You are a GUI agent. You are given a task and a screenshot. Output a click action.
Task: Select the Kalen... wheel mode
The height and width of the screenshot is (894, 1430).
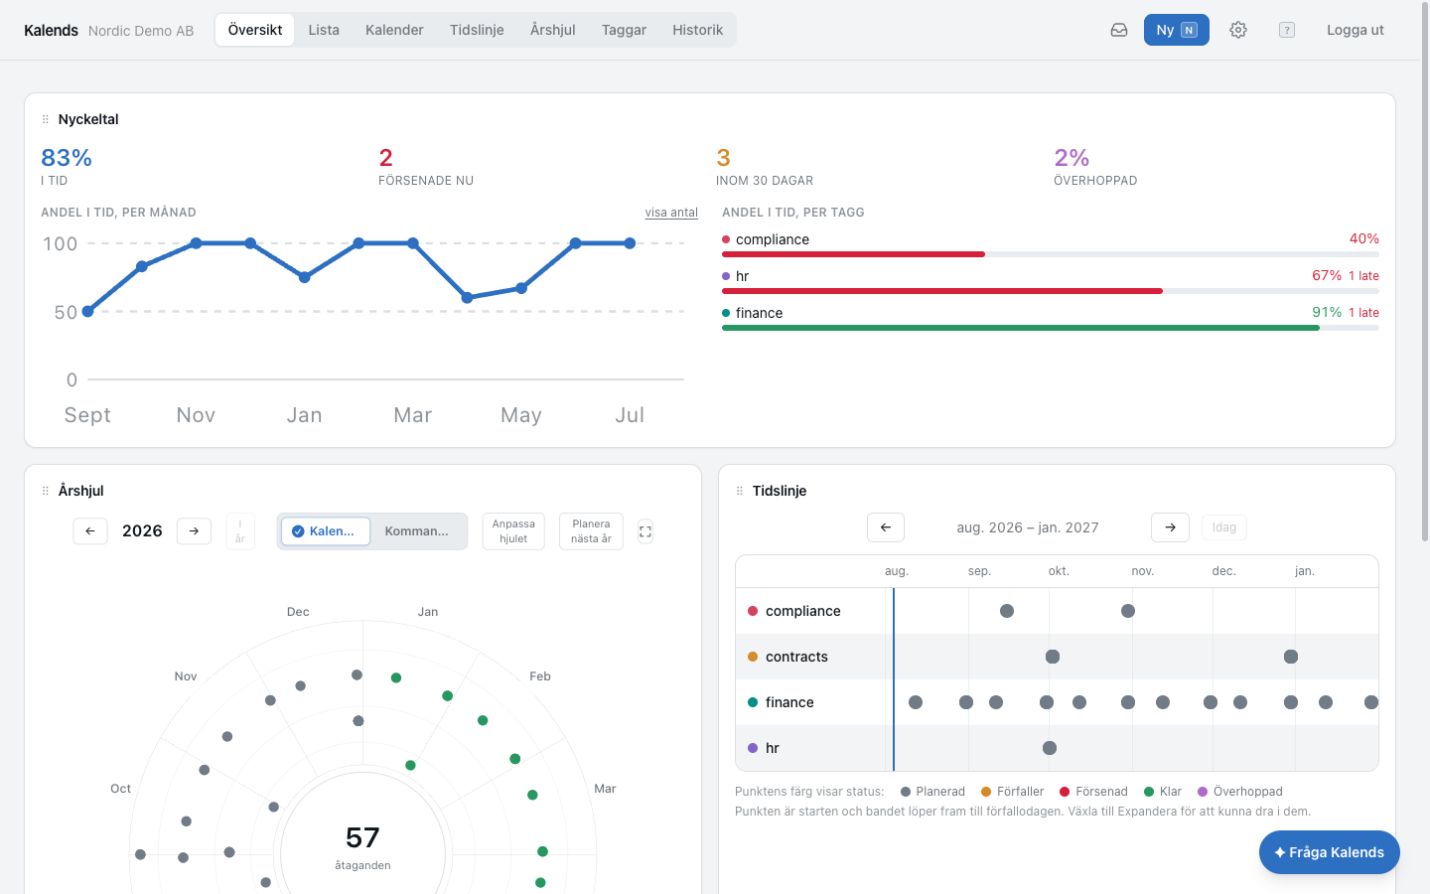(x=324, y=531)
